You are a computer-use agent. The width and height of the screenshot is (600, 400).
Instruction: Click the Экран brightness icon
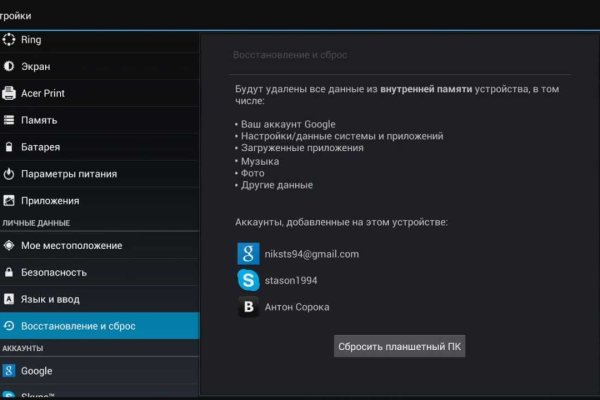pos(9,67)
